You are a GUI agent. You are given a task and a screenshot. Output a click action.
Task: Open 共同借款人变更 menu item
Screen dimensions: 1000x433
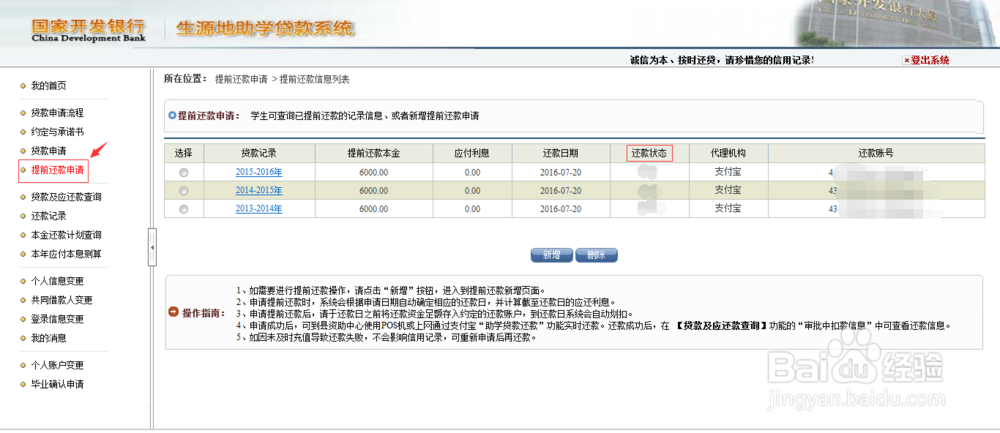click(x=62, y=300)
